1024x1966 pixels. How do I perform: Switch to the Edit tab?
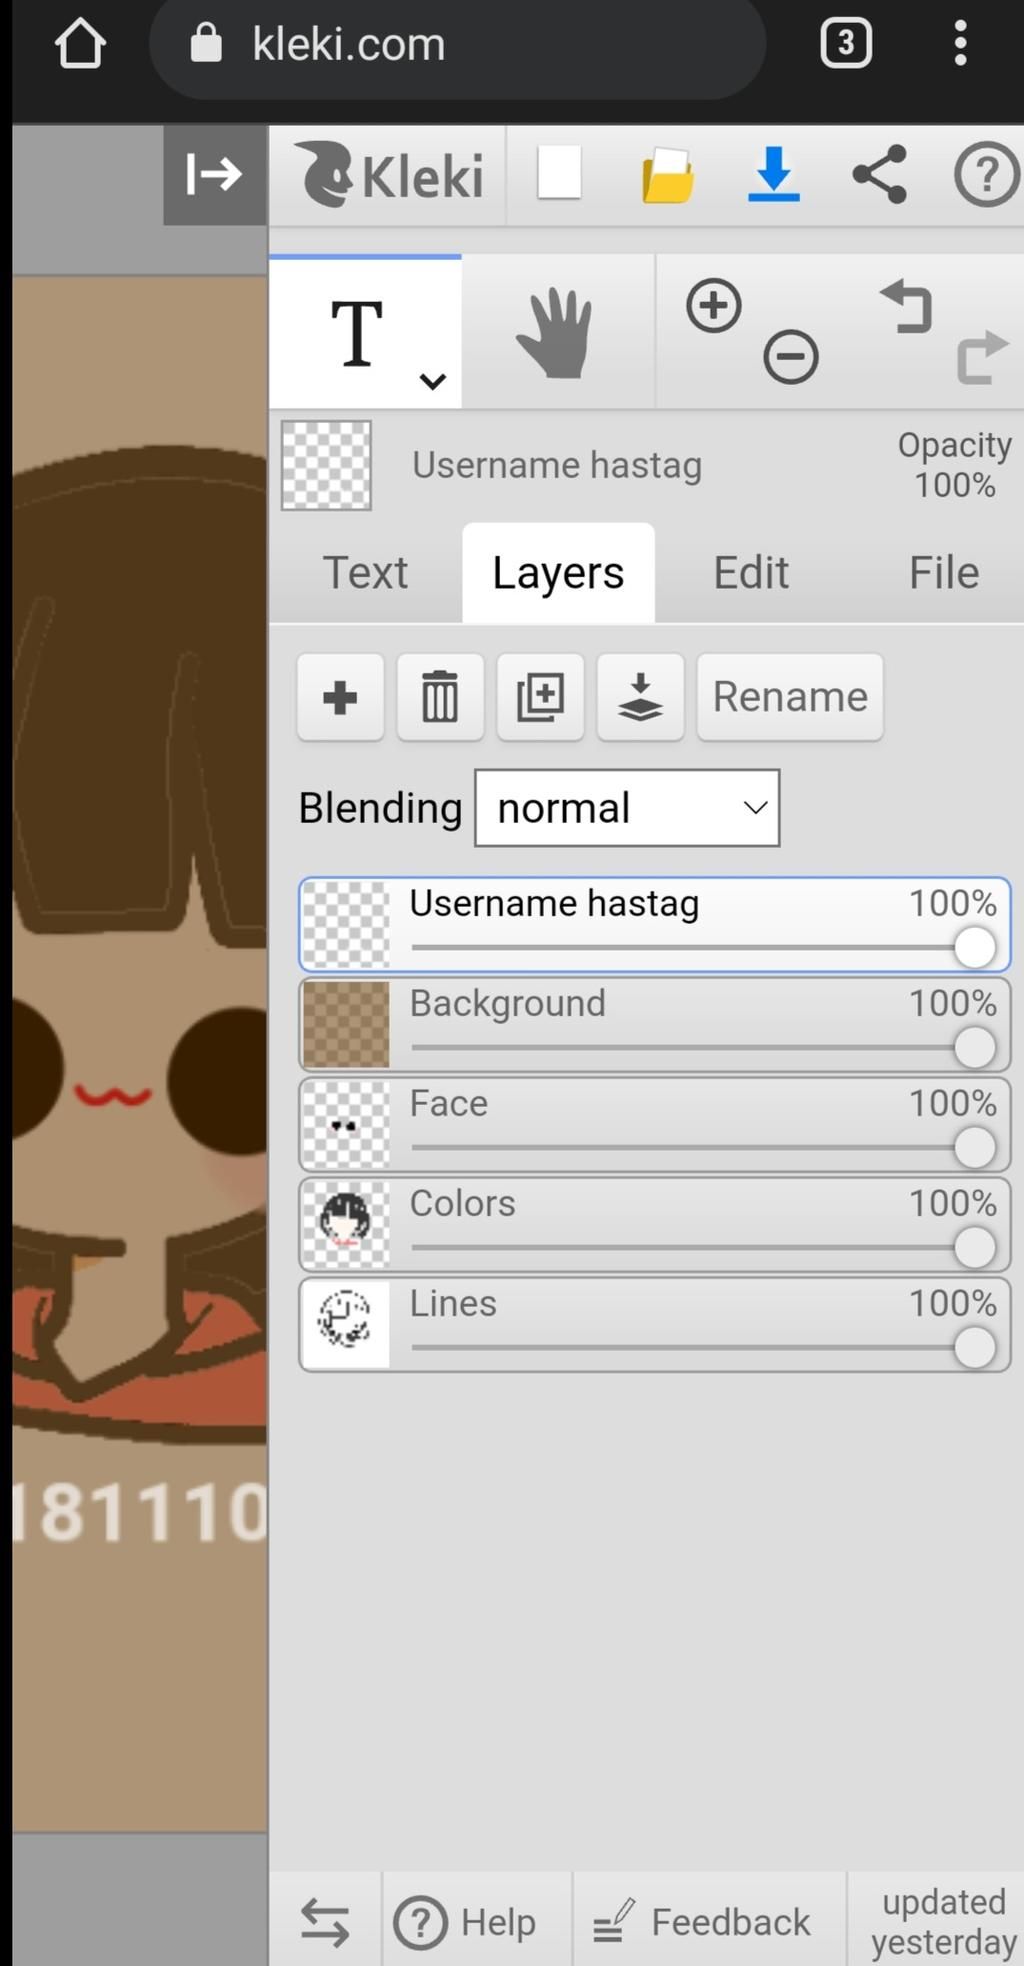(751, 573)
